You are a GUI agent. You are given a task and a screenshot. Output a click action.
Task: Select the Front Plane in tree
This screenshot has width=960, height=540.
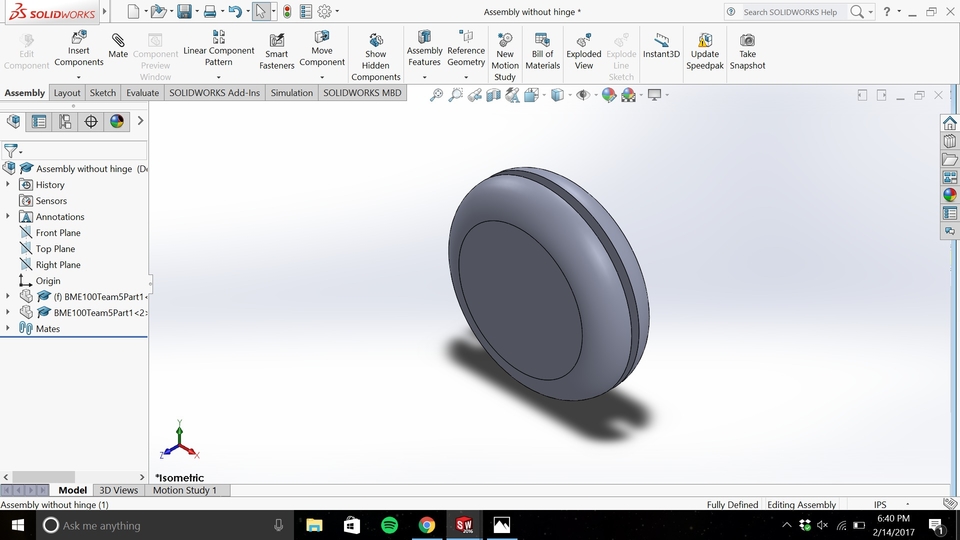[58, 233]
